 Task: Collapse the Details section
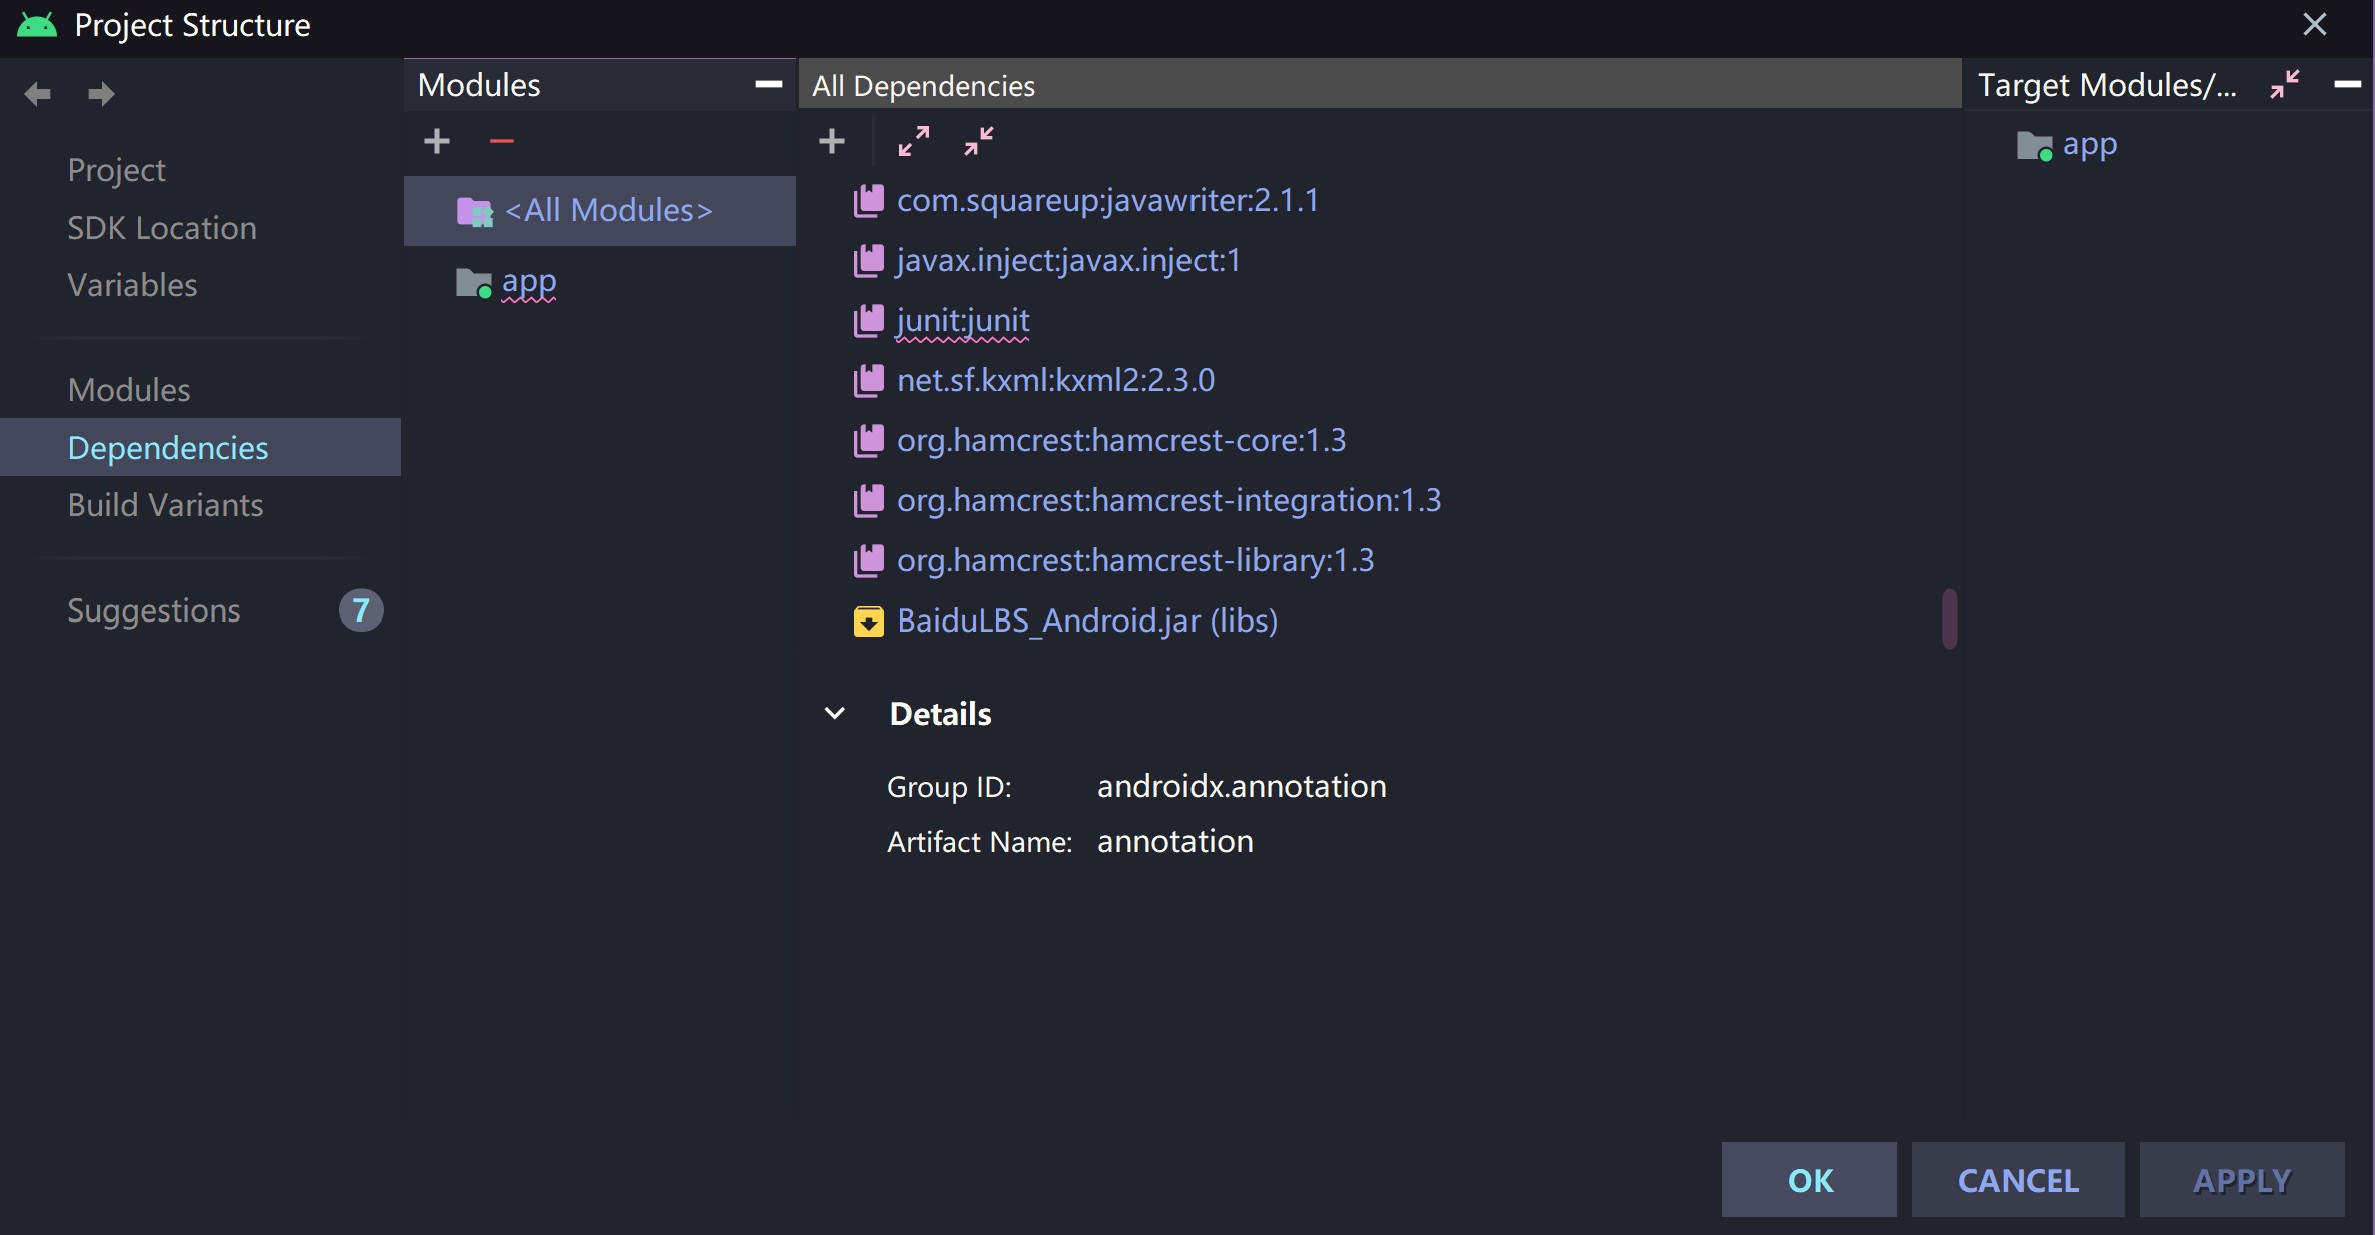(x=835, y=714)
